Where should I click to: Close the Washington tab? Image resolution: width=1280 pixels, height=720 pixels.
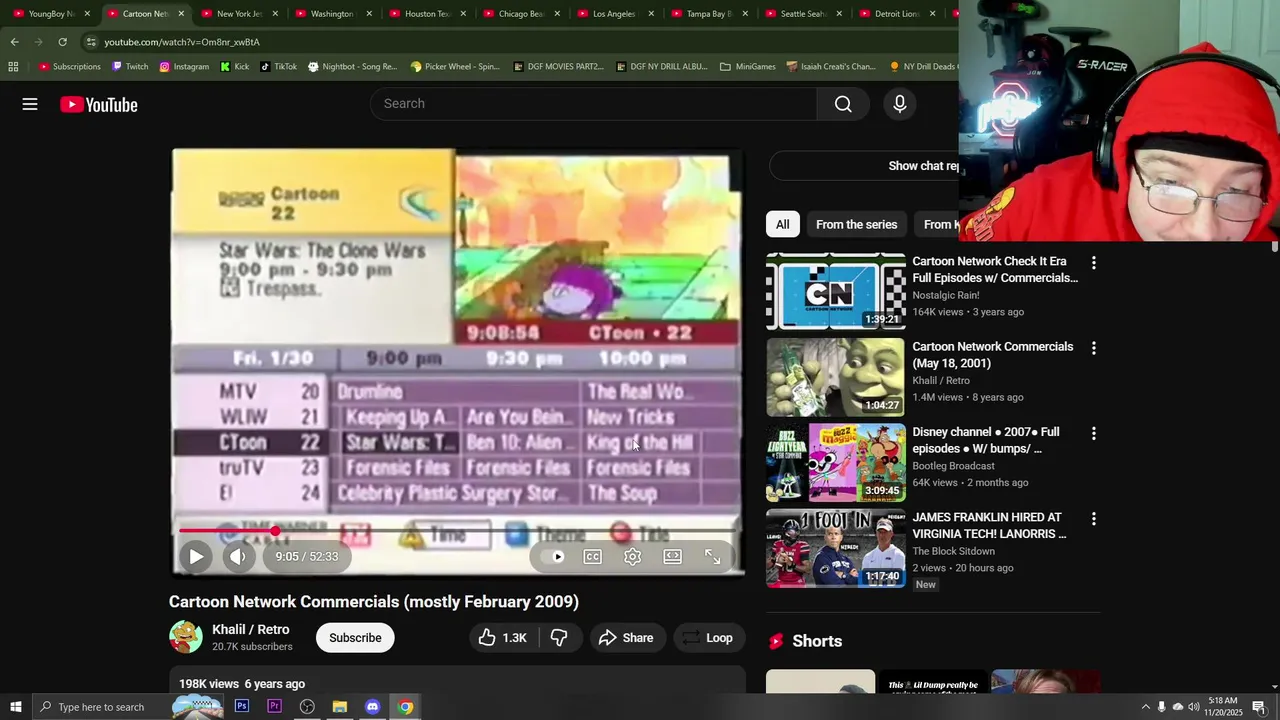pos(369,14)
